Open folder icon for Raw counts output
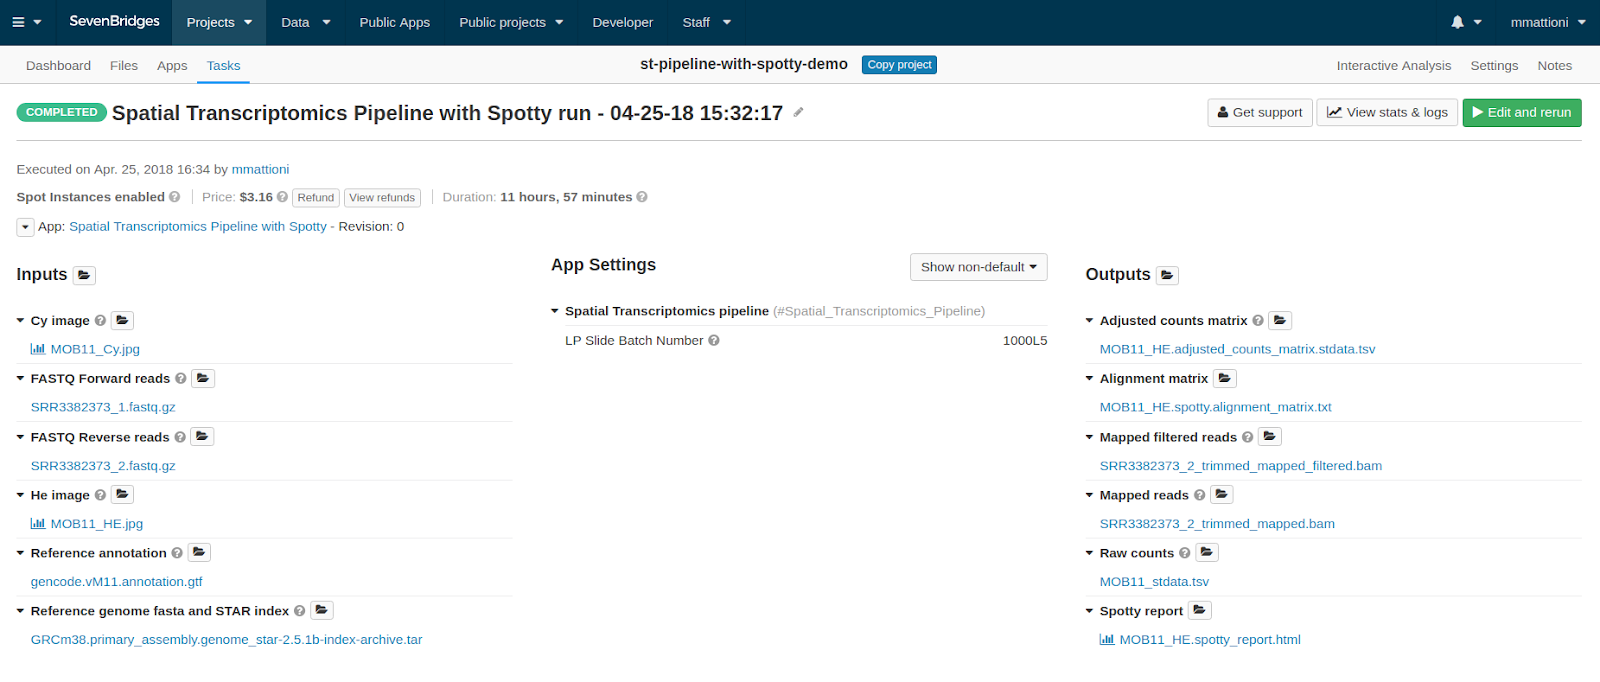 tap(1207, 552)
